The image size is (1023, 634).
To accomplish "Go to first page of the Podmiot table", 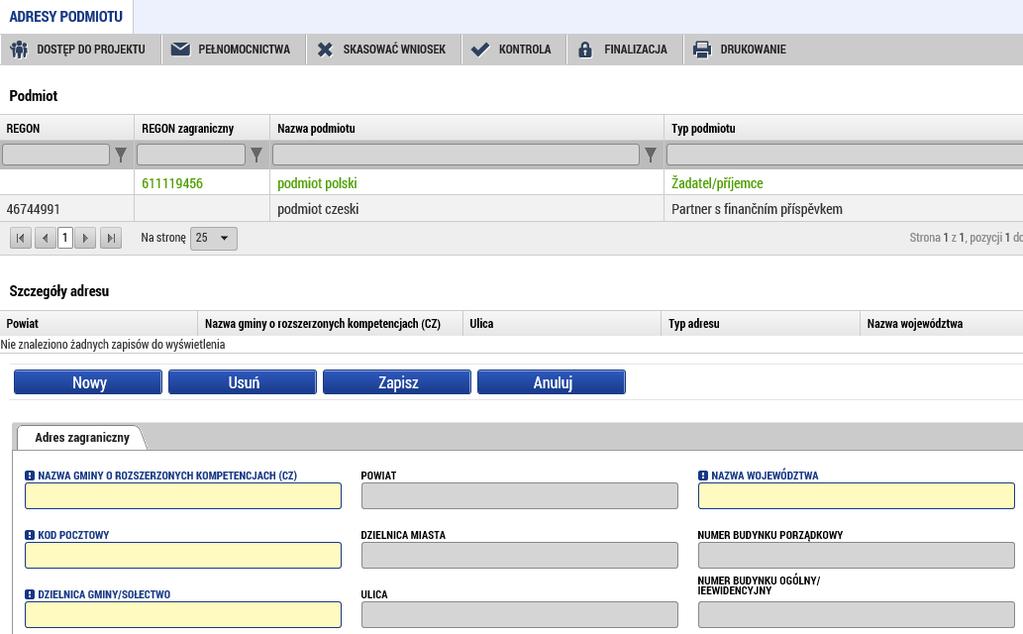I will point(21,238).
